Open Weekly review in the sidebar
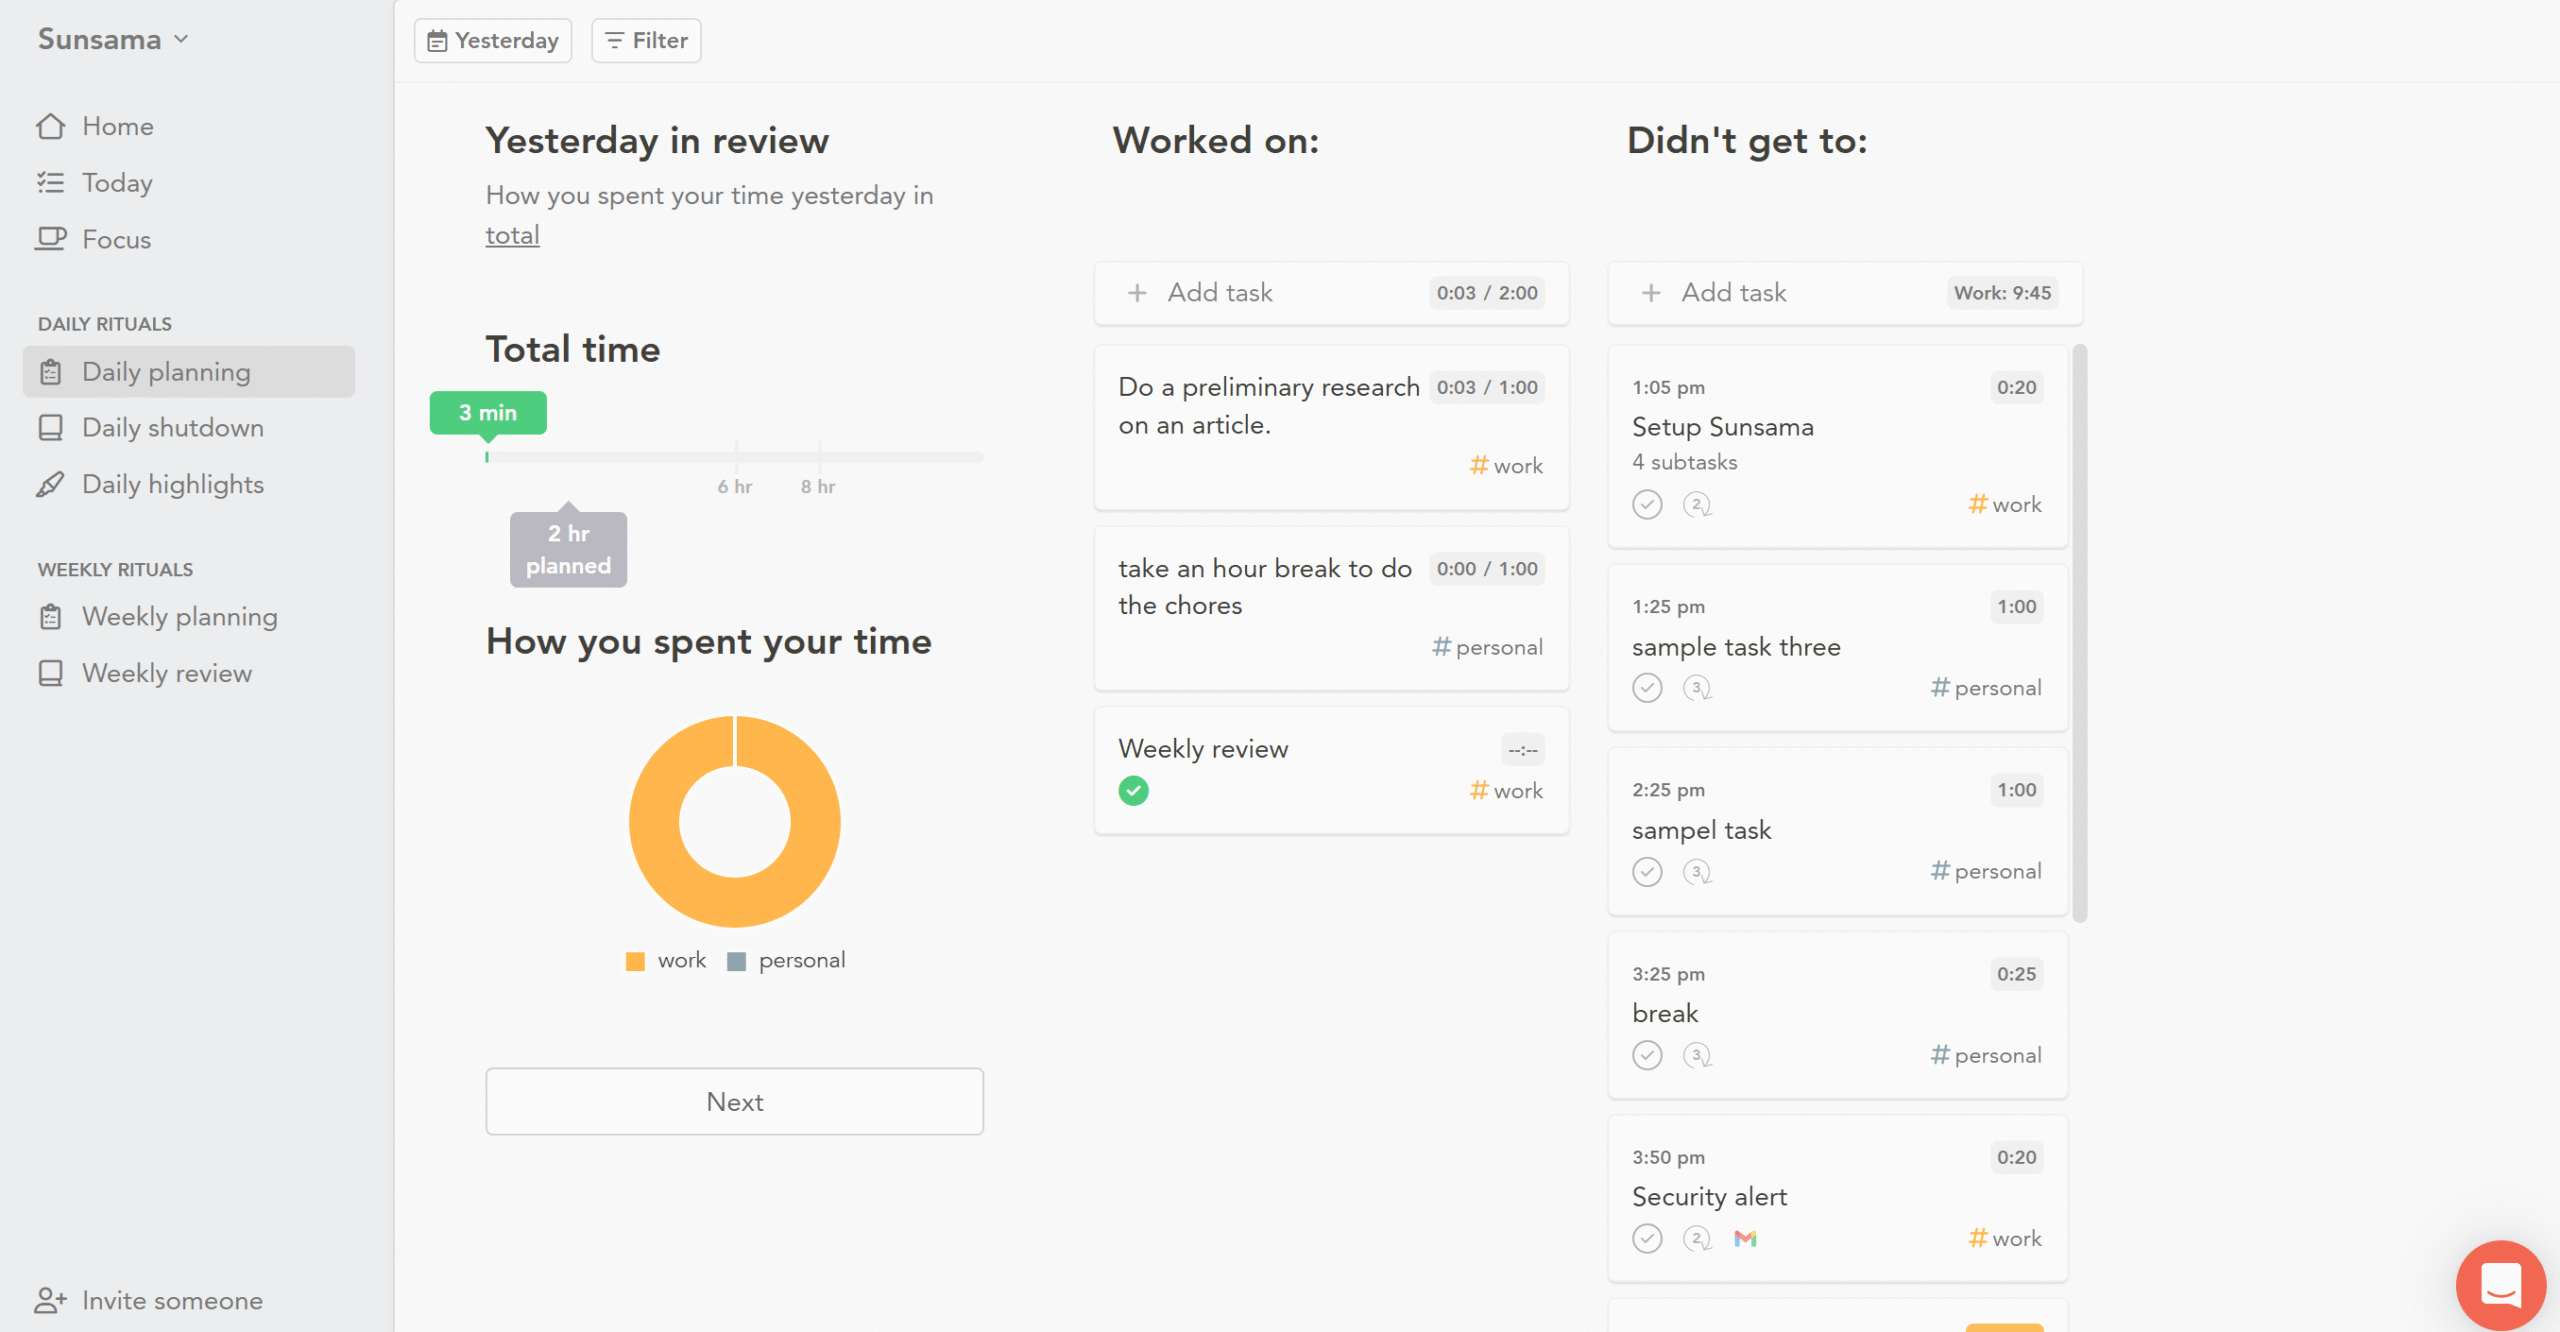 (x=166, y=673)
